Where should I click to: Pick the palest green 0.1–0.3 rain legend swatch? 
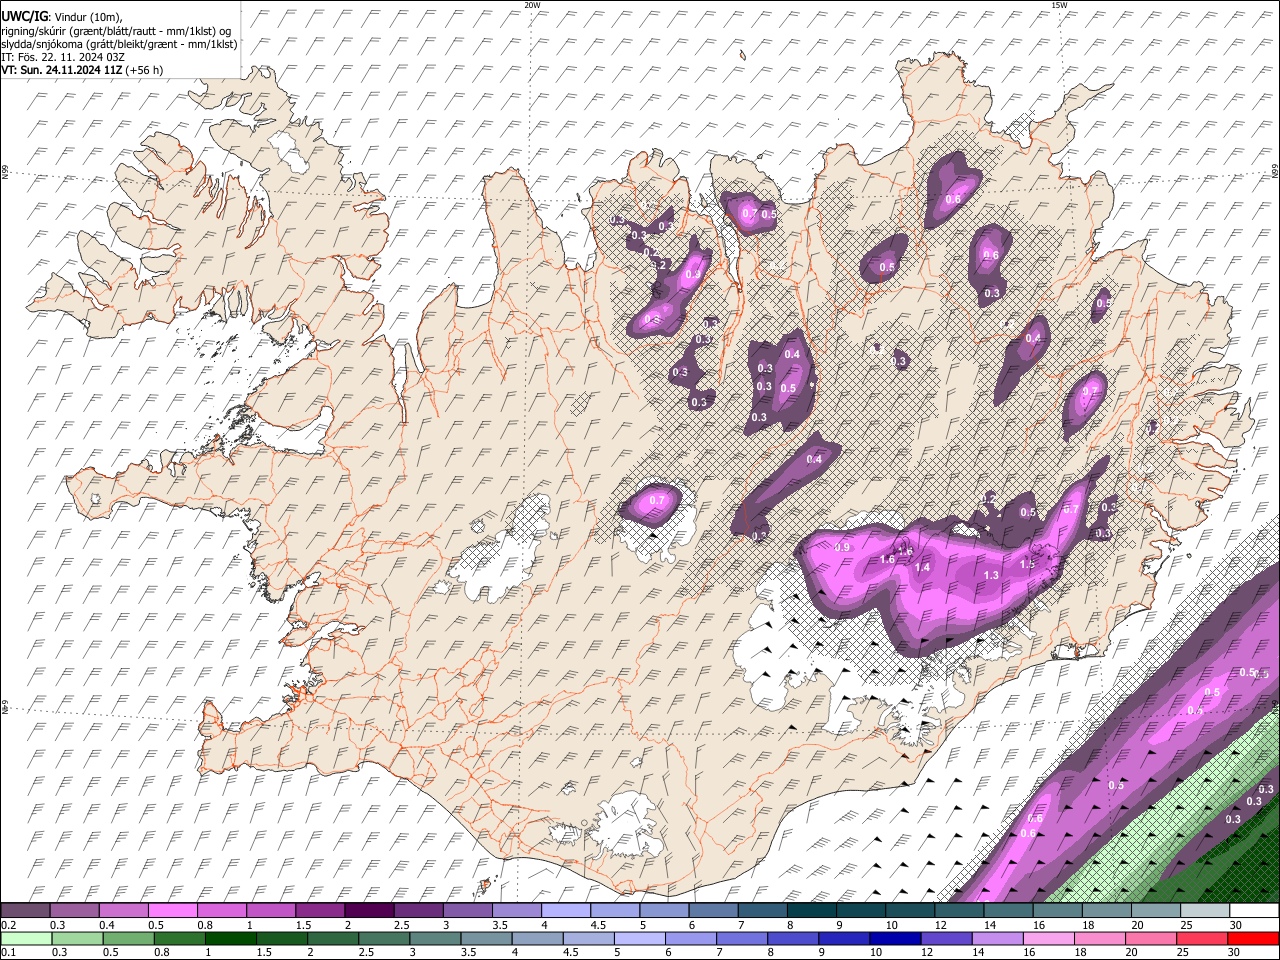pos(25,938)
